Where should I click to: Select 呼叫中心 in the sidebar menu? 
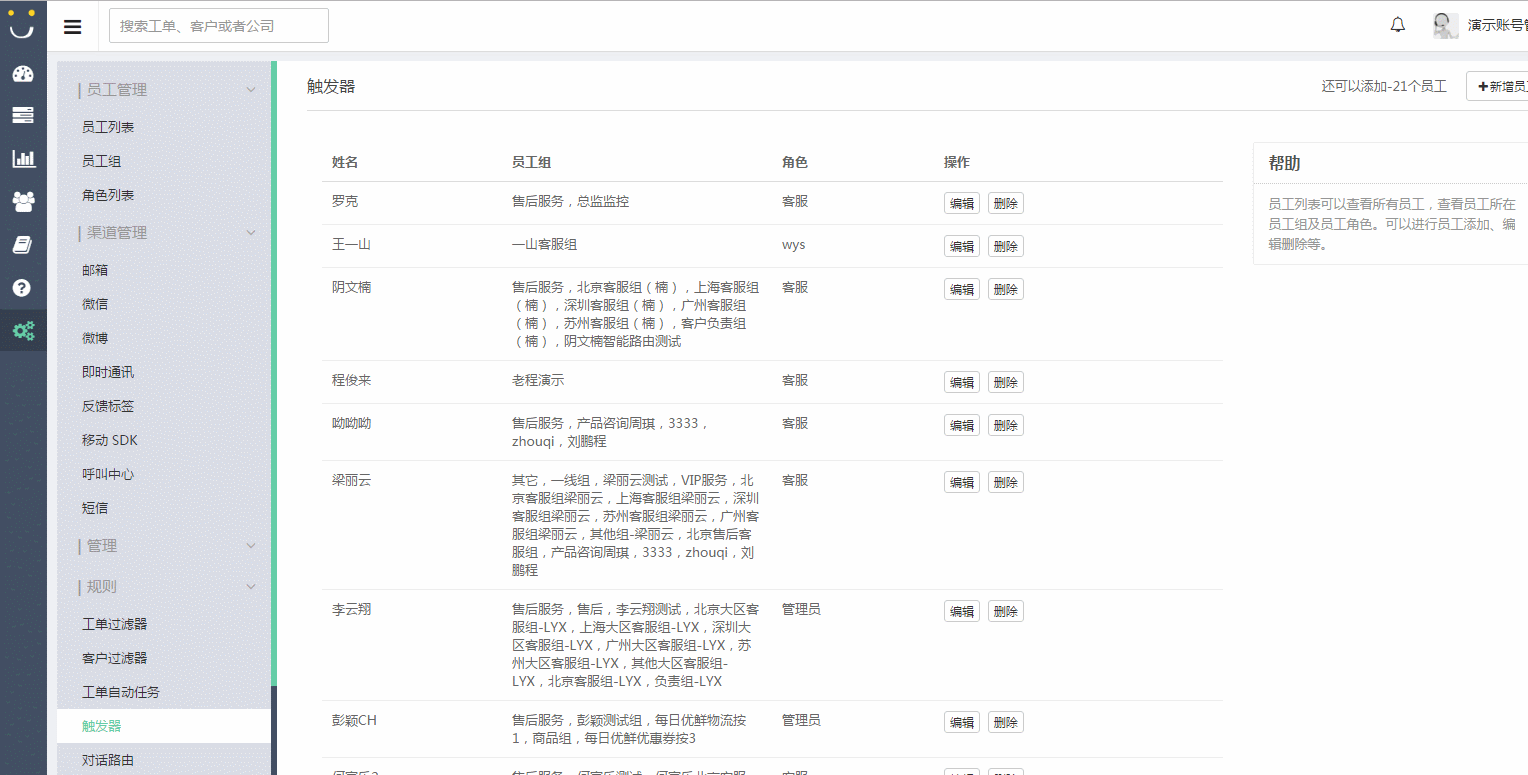tap(108, 474)
